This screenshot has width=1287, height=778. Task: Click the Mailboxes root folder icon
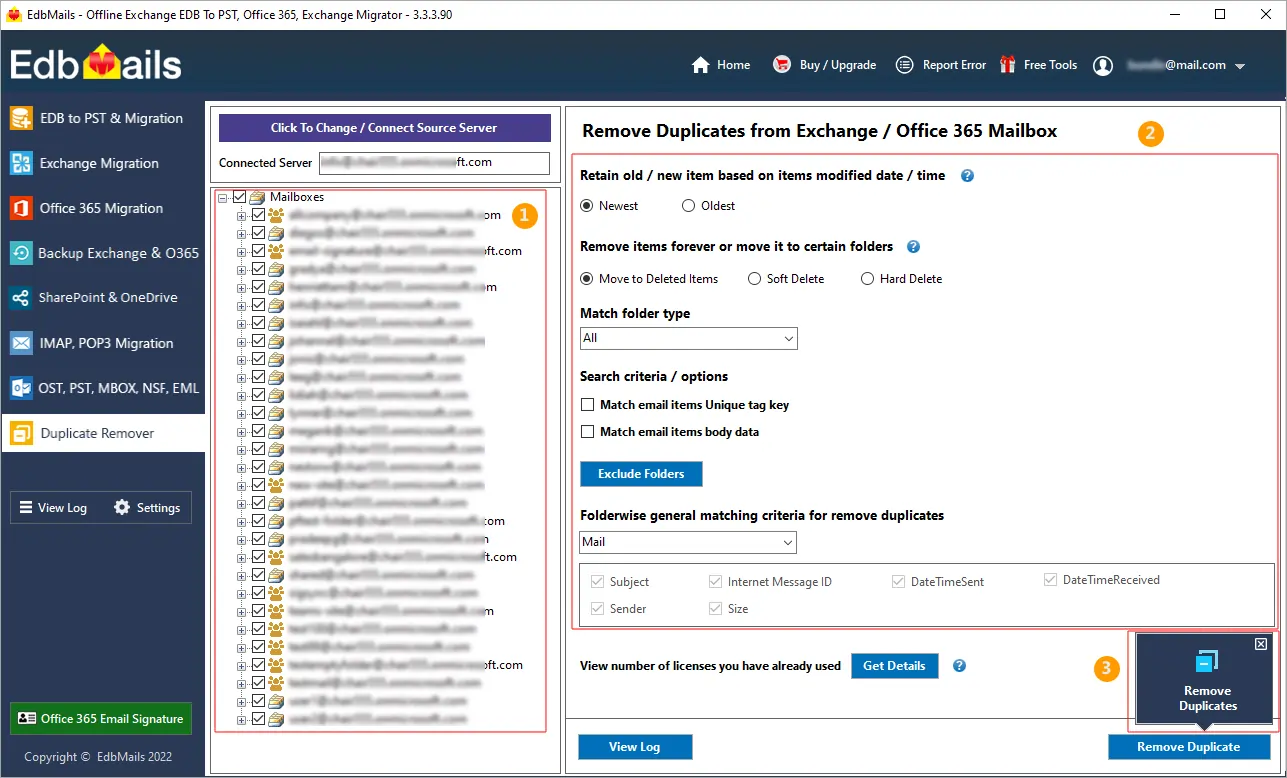point(258,197)
